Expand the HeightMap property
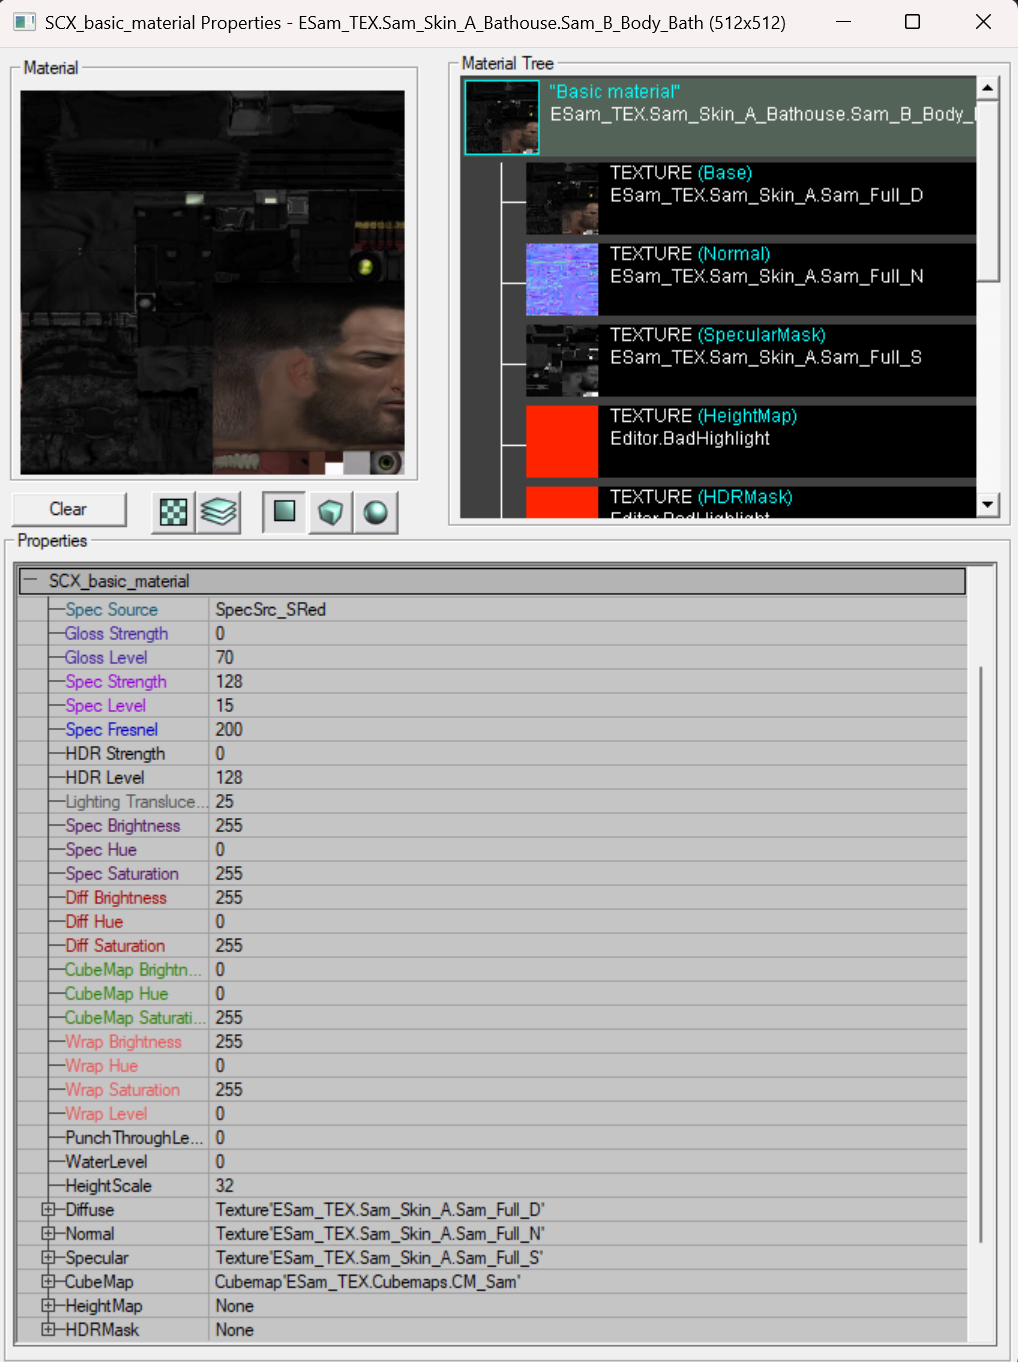 click(48, 1305)
